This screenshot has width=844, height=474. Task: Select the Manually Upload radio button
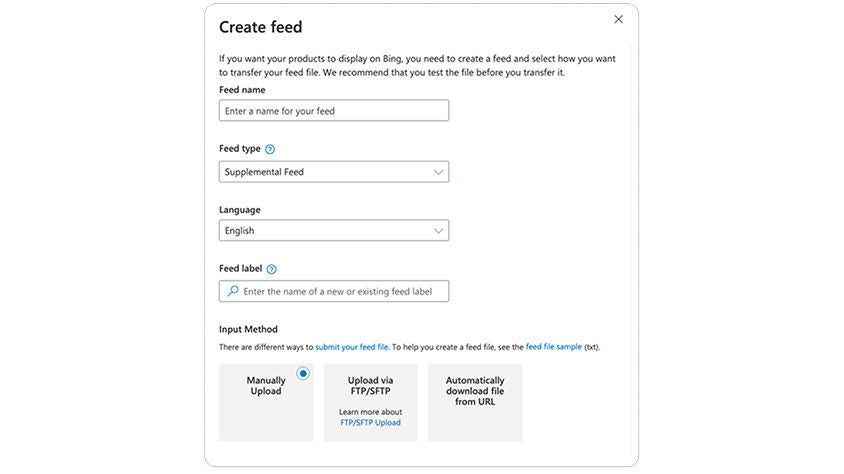coord(303,374)
